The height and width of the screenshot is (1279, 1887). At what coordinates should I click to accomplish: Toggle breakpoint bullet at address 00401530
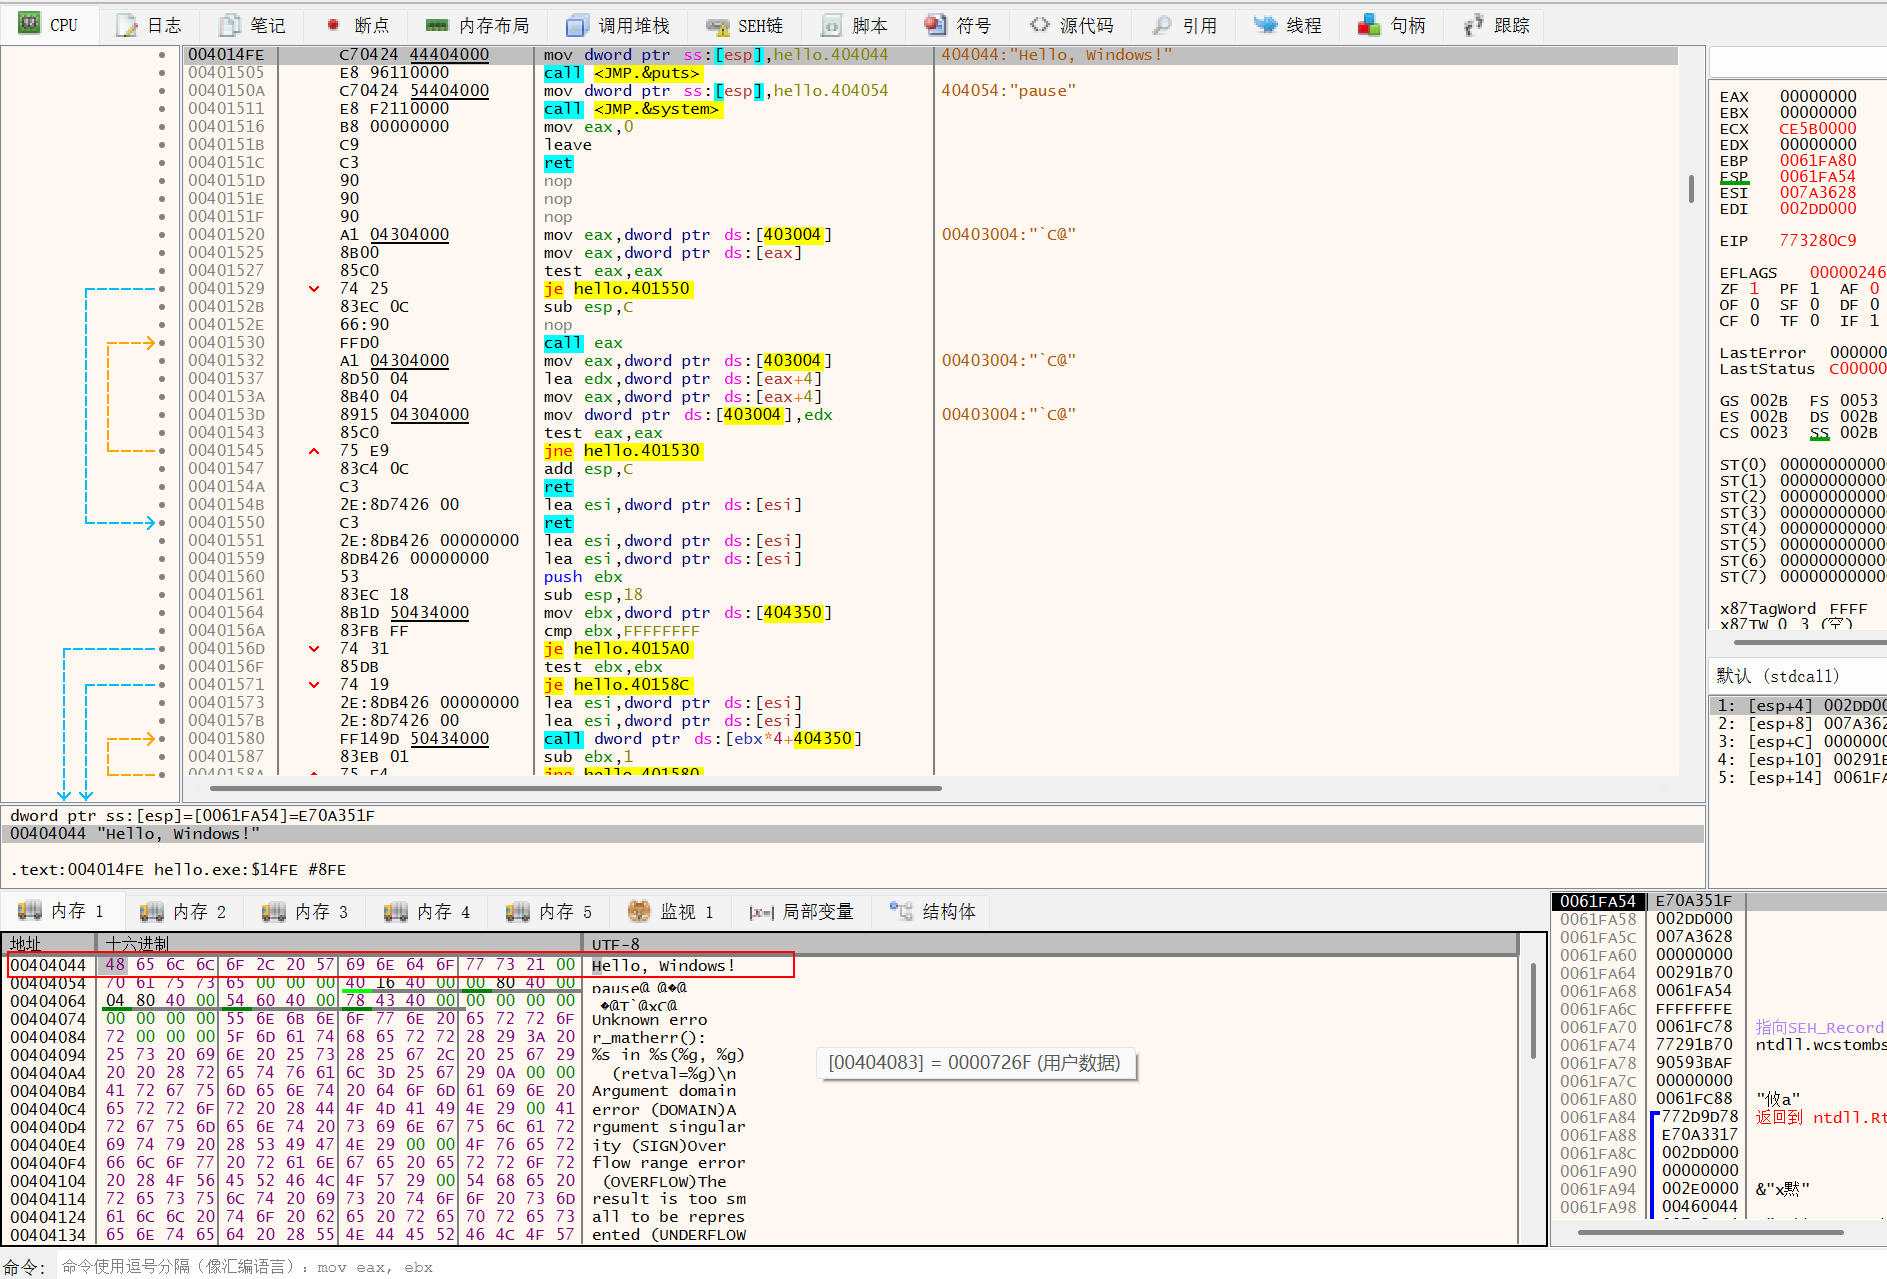pyautogui.click(x=162, y=343)
